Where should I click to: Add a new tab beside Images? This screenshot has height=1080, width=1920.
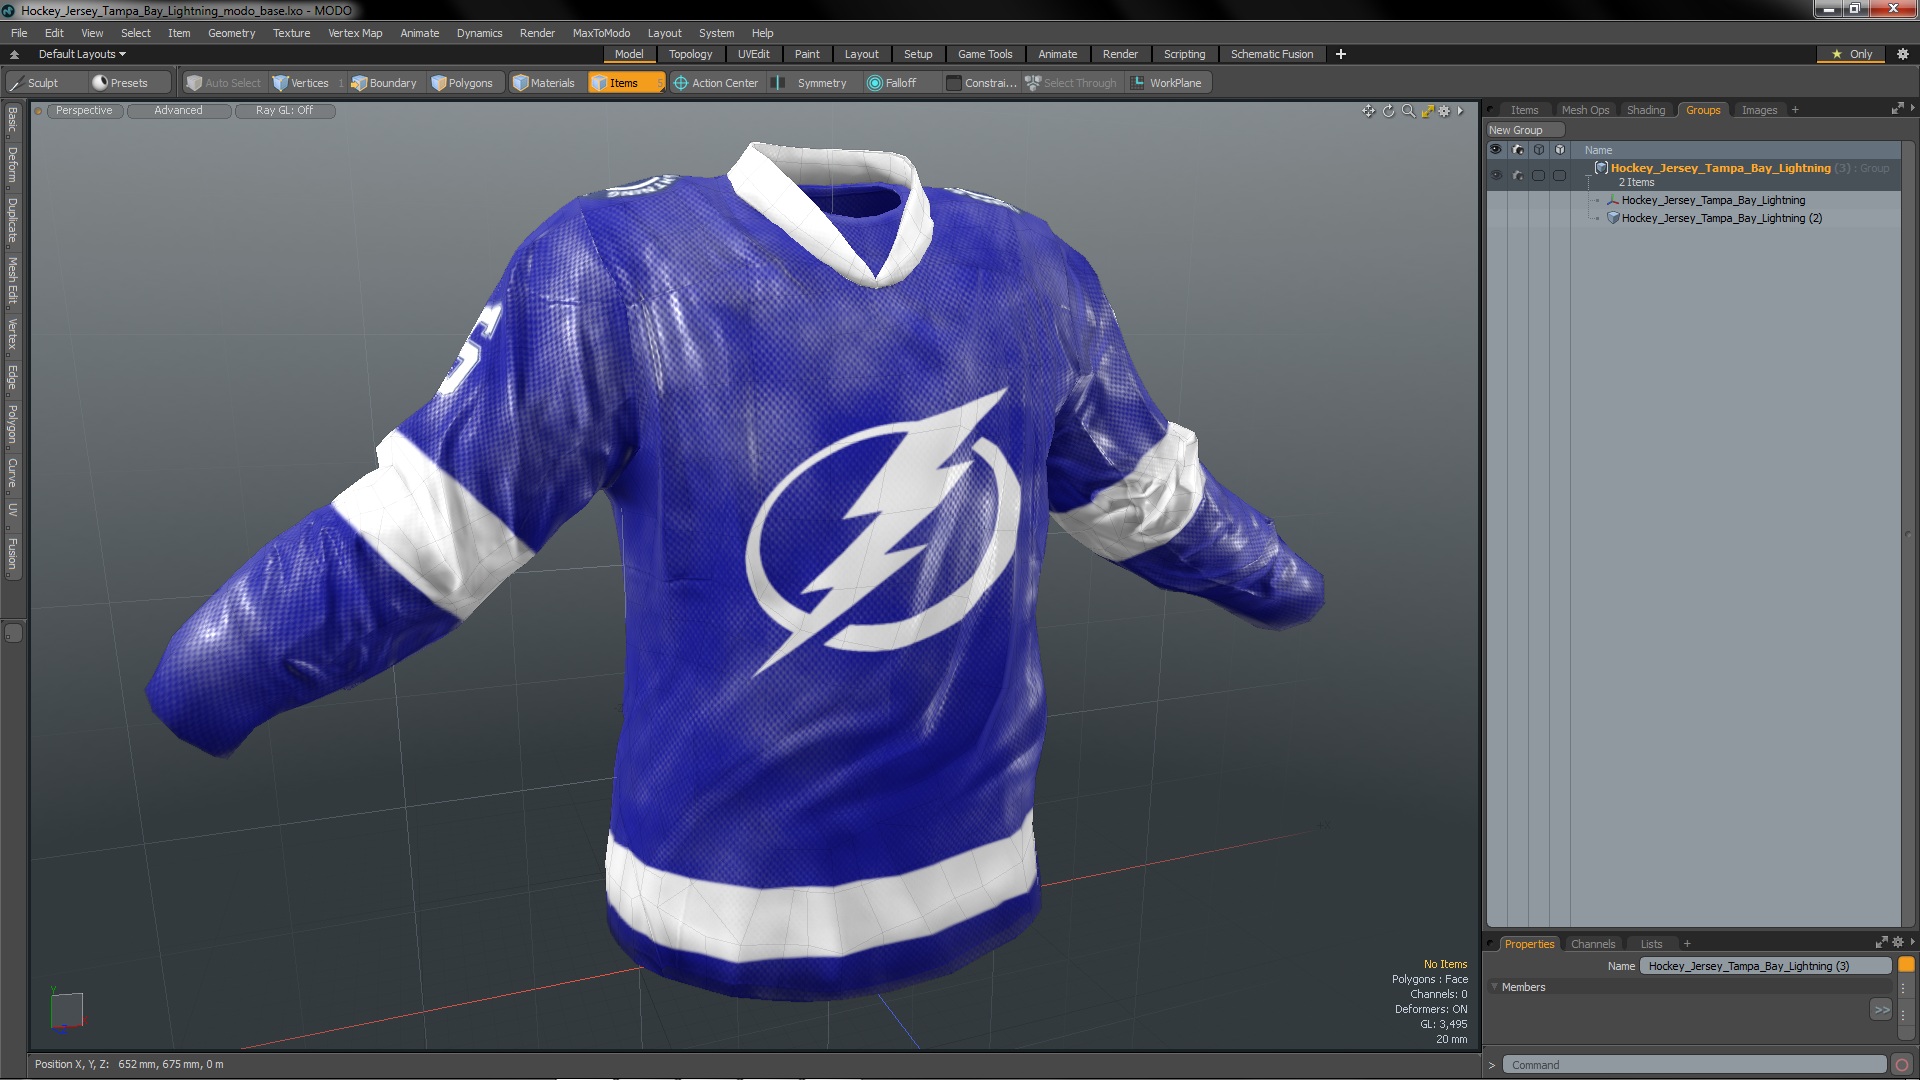[1795, 110]
